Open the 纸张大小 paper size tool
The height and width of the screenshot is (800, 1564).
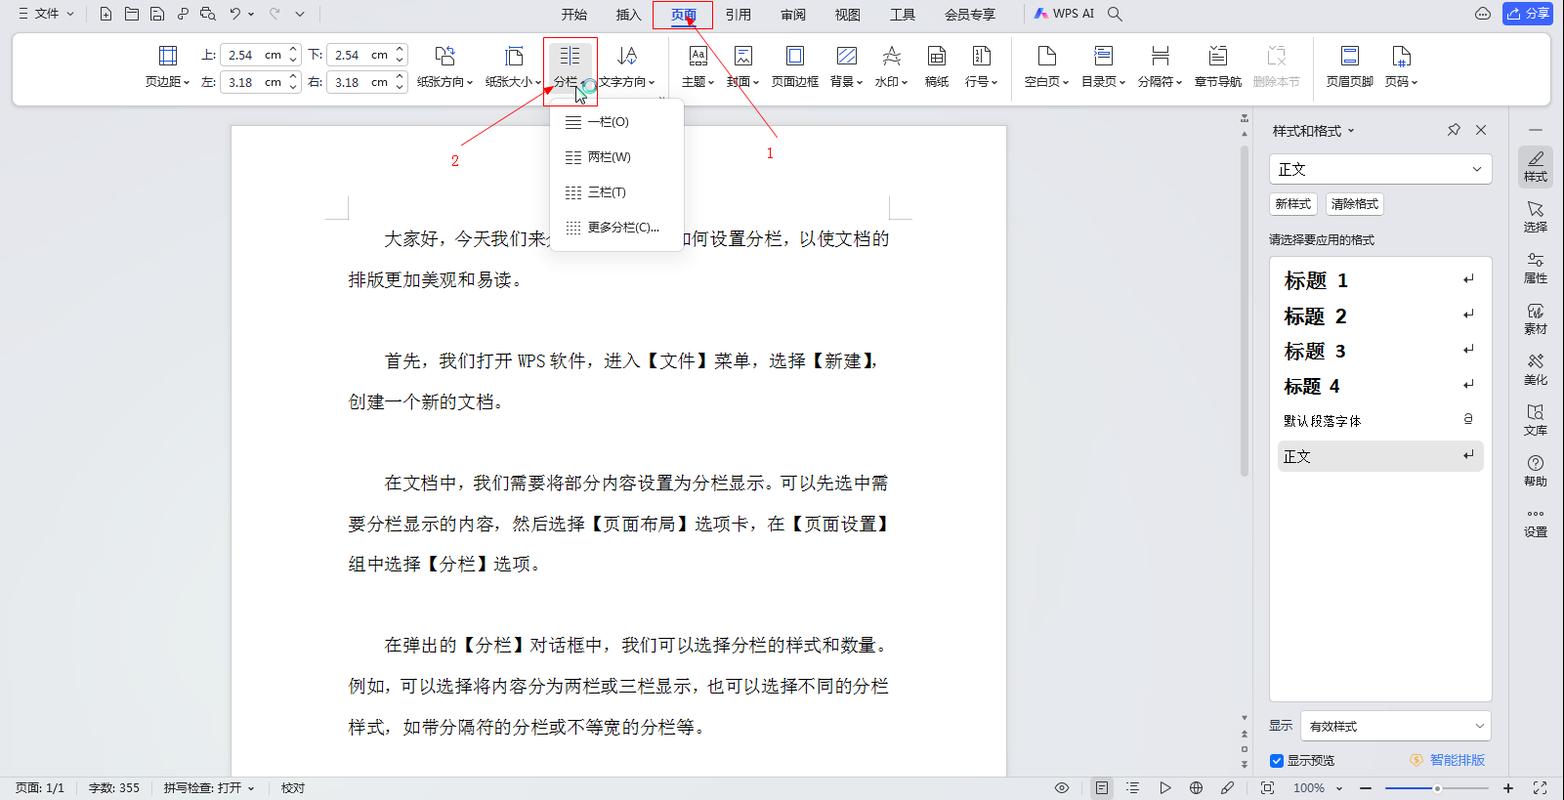click(514, 67)
